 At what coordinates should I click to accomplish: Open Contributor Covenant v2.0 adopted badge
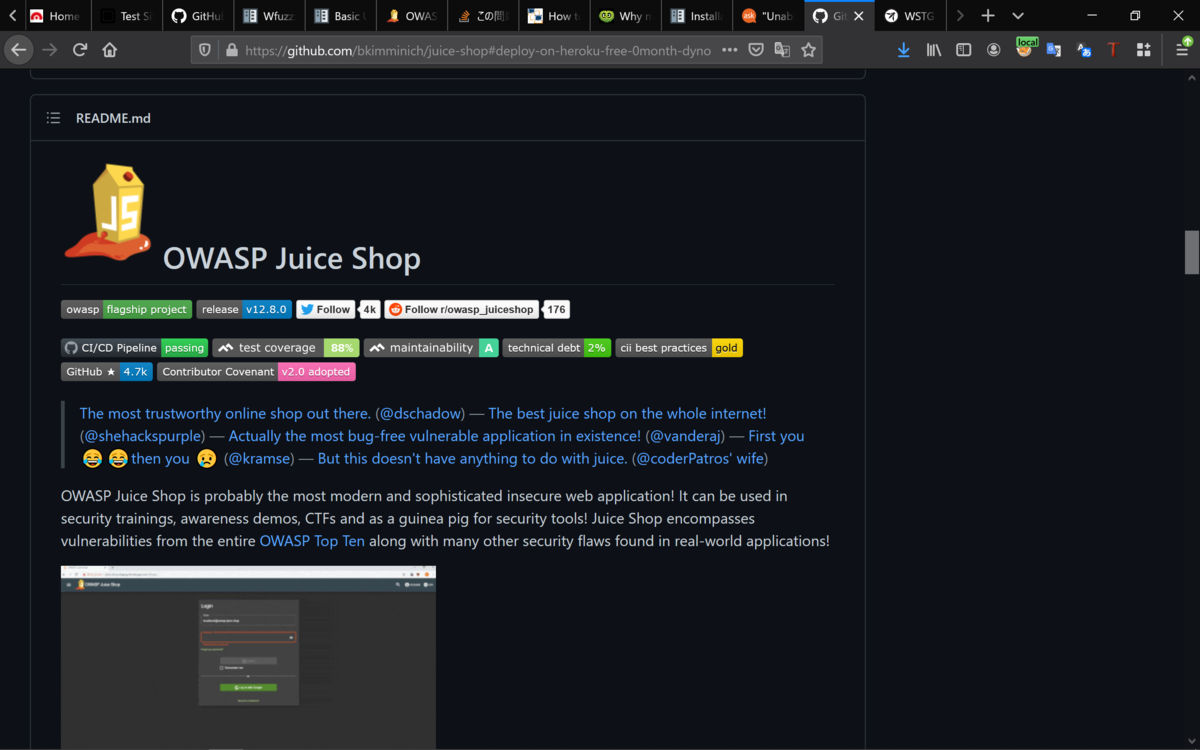pyautogui.click(x=256, y=372)
